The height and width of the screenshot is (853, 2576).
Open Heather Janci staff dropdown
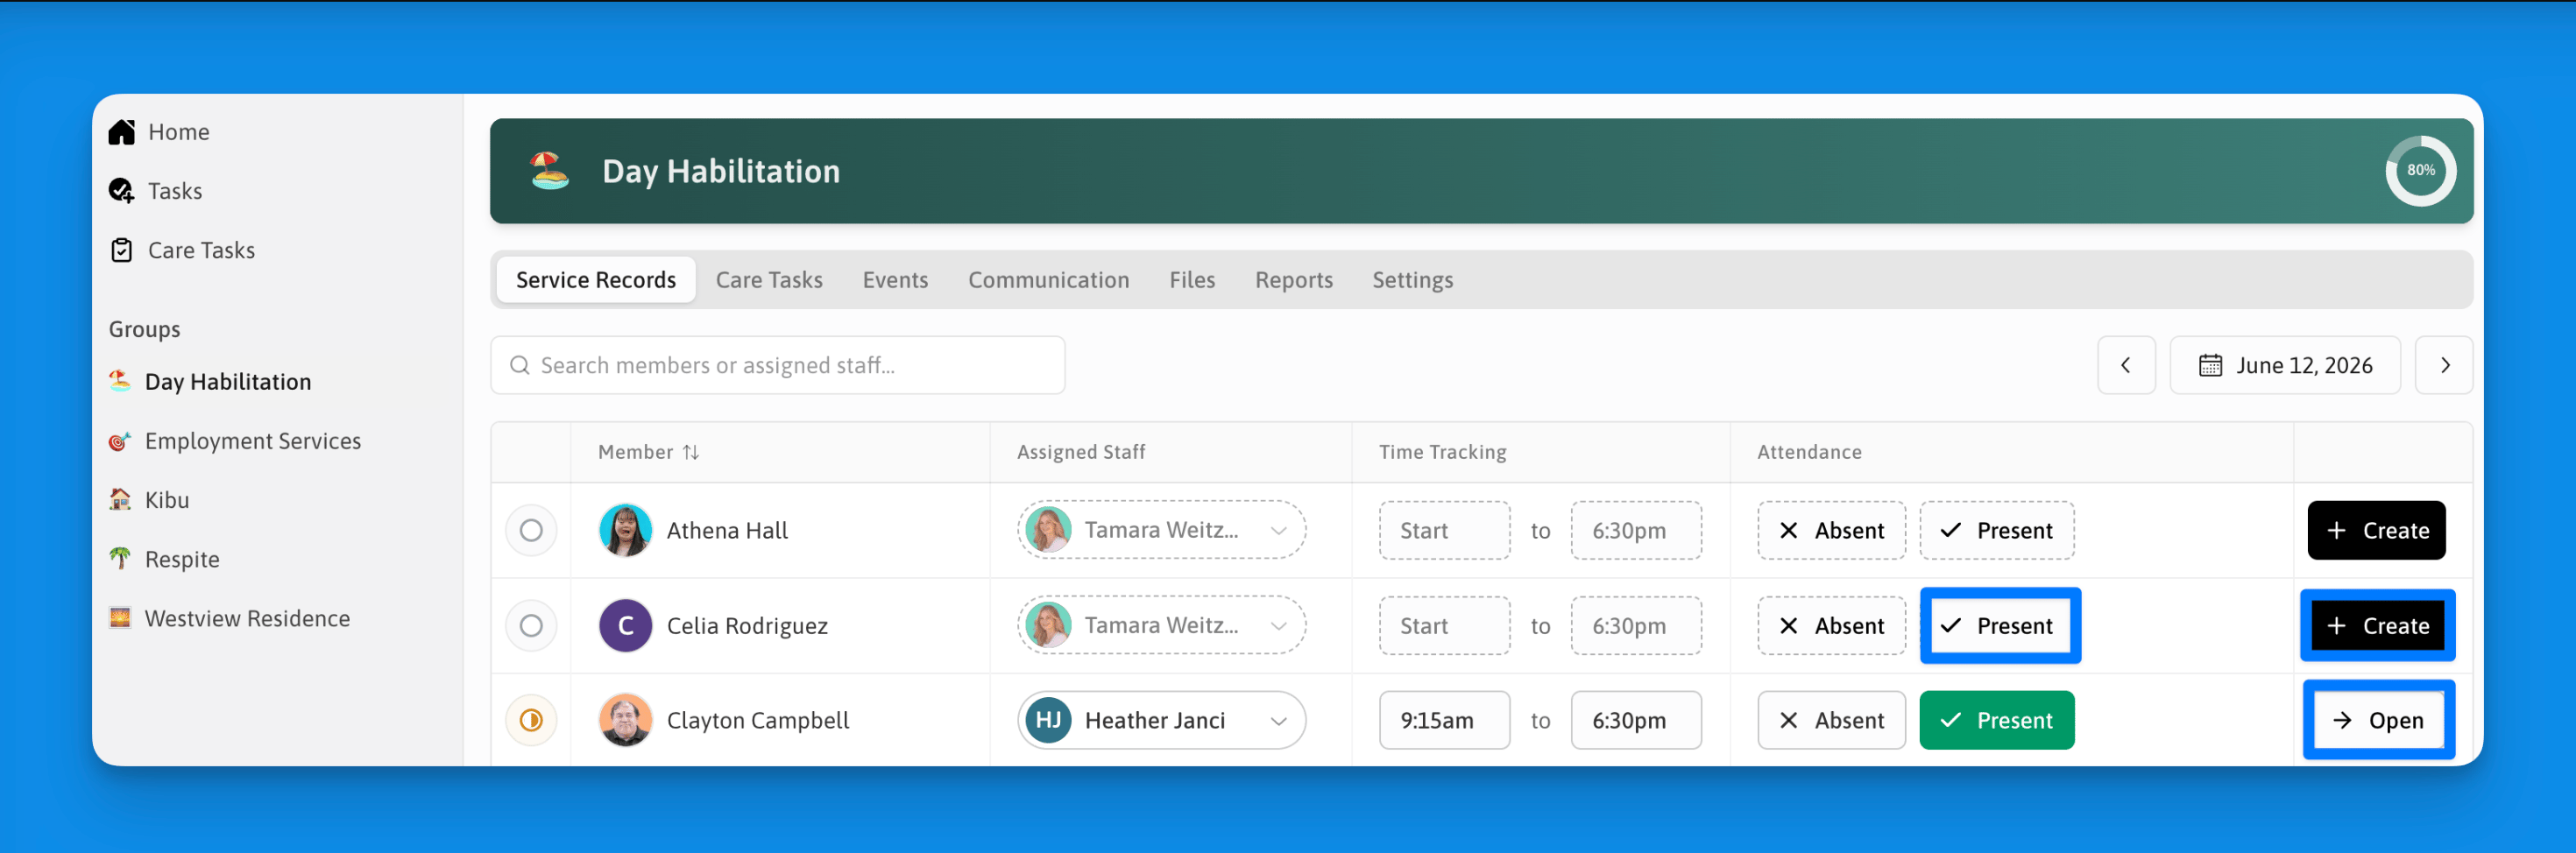click(x=1162, y=720)
